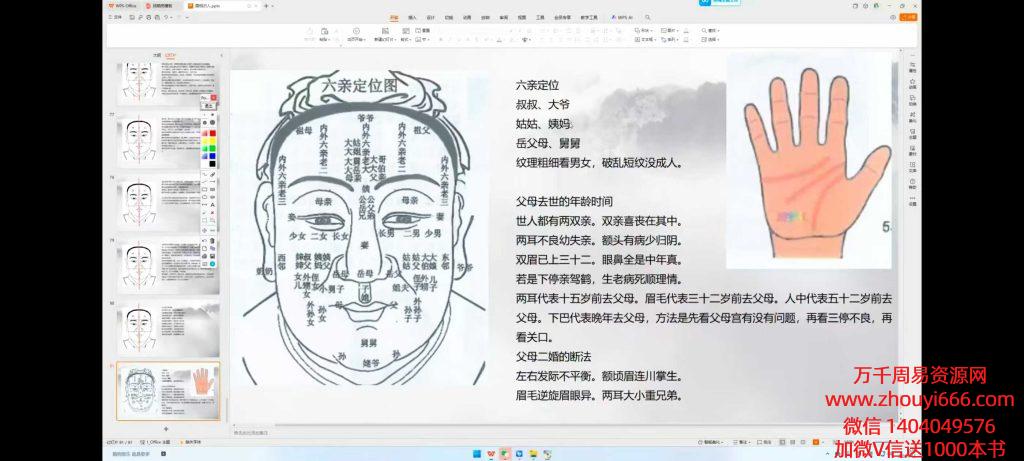Switch slide panel to 大纲 outline view
Viewport: 1024px width, 461px height.
(156, 56)
